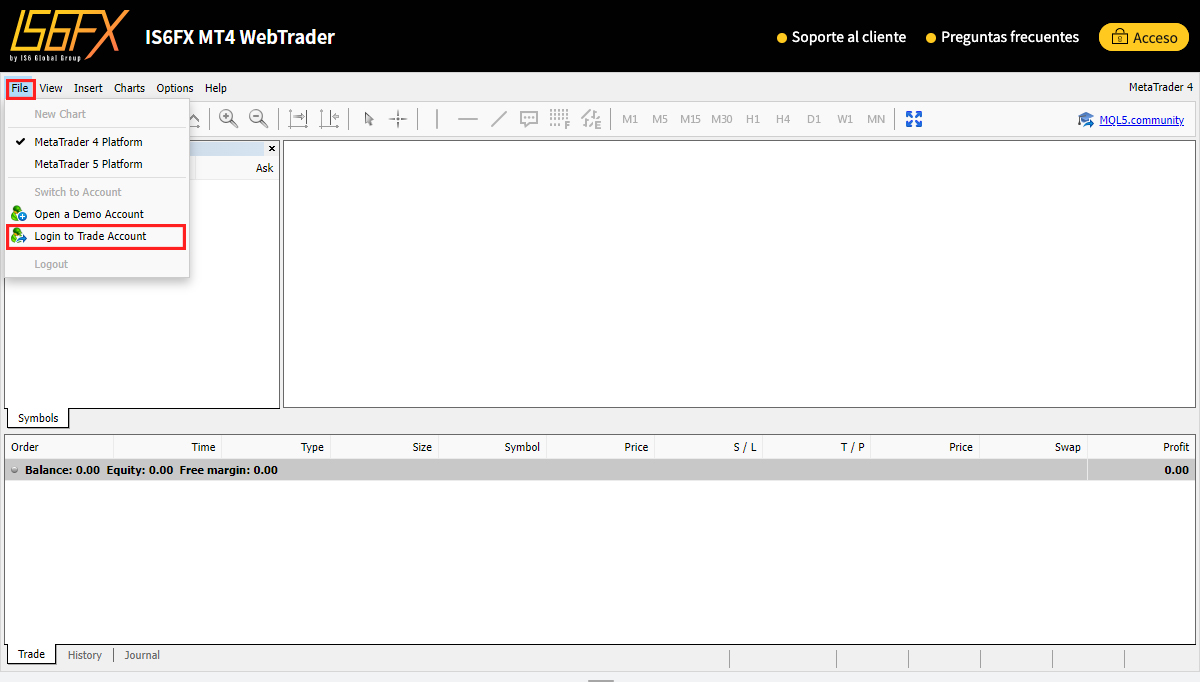Viewport: 1200px width, 682px height.
Task: Choose MetaTrader 5 Platform menu entry
Action: [x=97, y=164]
